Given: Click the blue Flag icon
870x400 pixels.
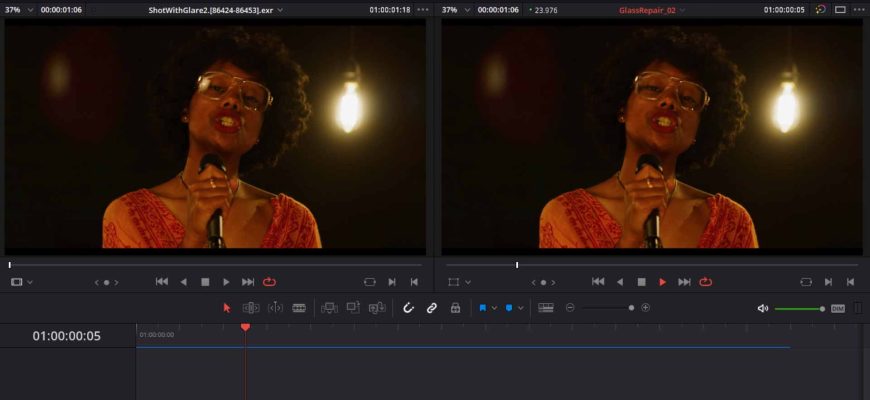Looking at the screenshot, I should (x=482, y=308).
